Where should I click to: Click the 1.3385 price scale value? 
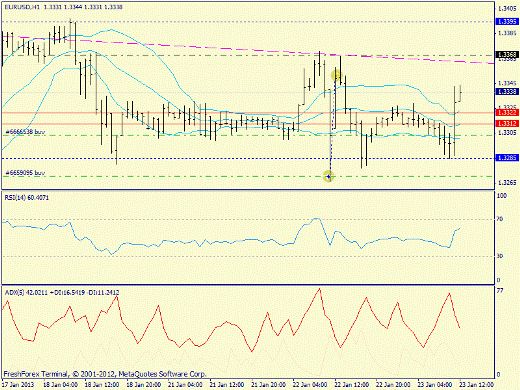coord(507,33)
